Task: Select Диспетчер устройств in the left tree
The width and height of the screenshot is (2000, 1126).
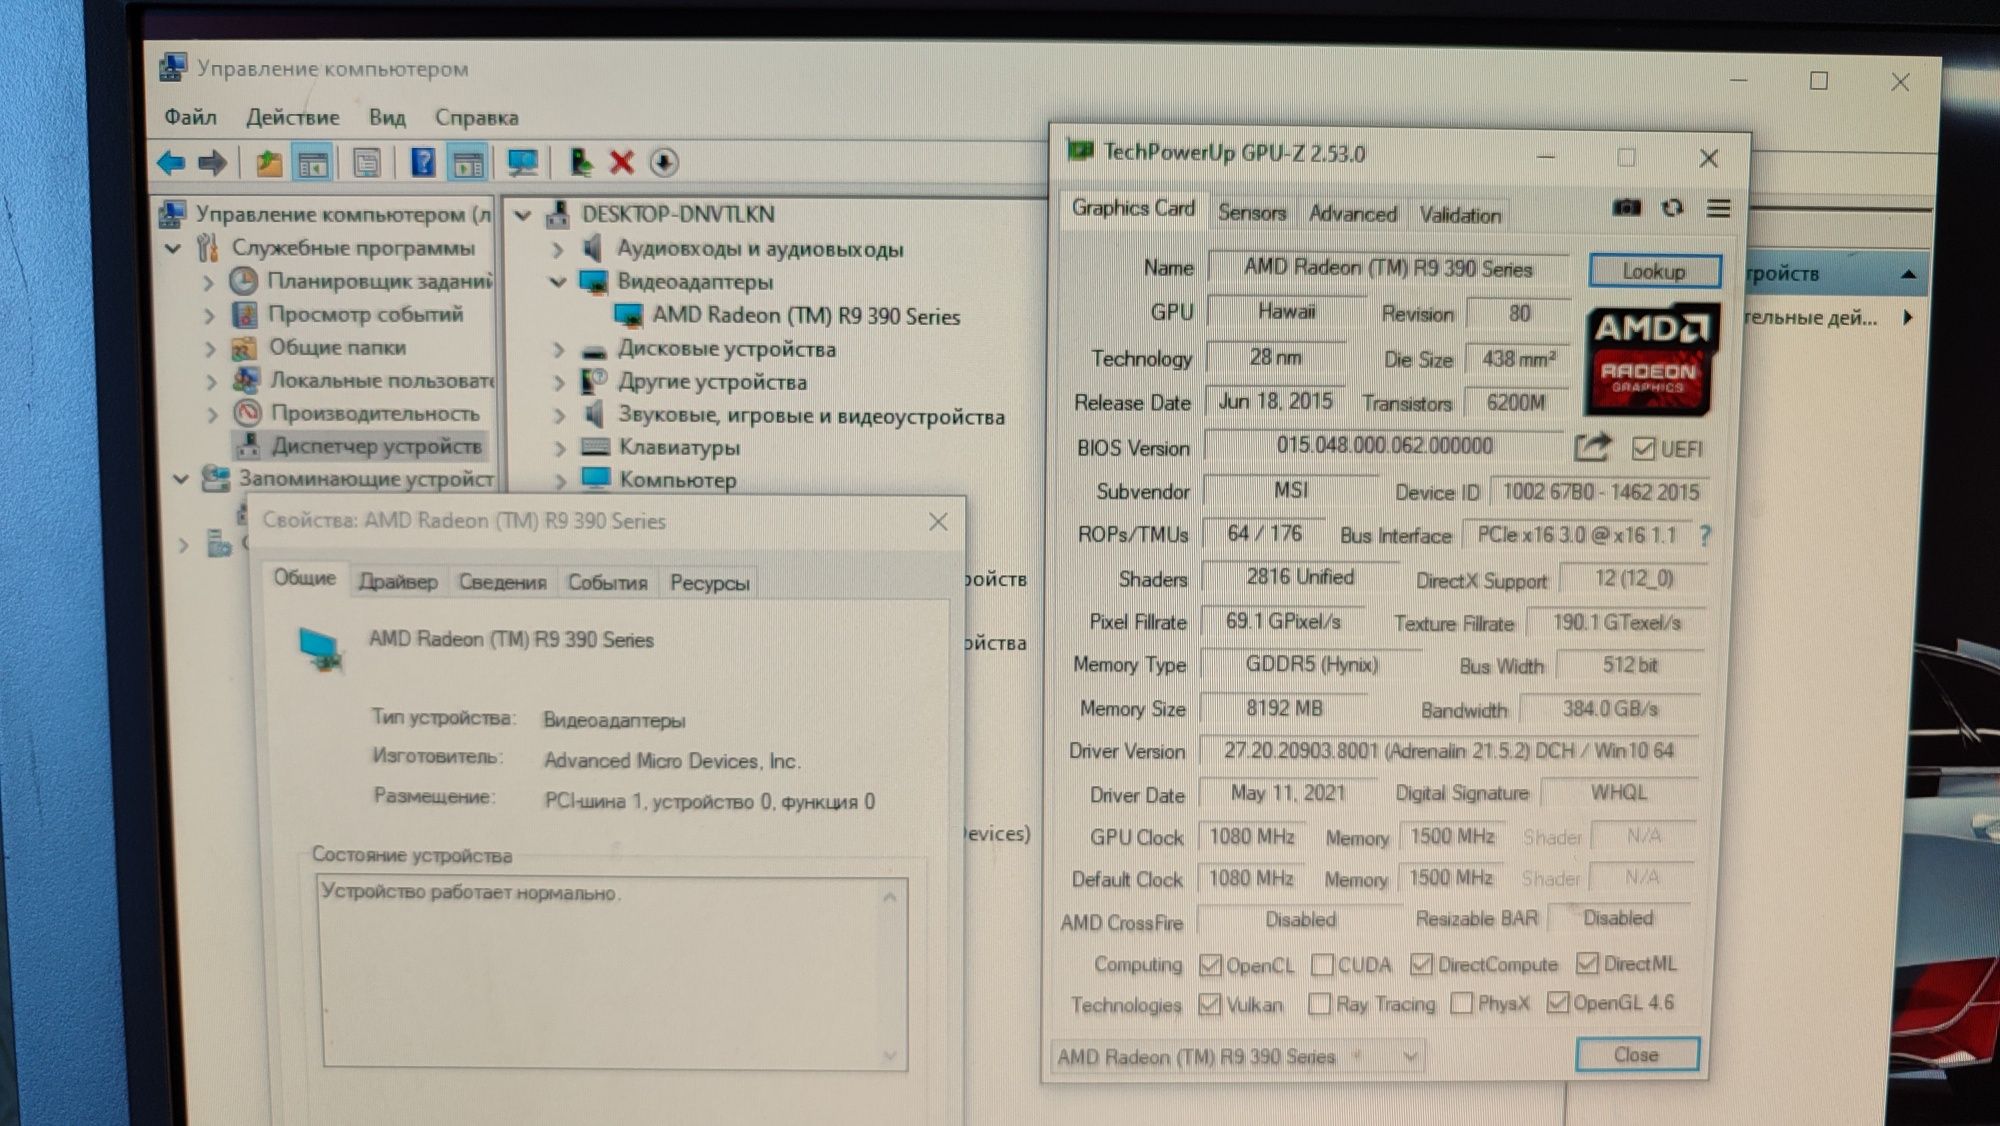Action: pos(376,446)
